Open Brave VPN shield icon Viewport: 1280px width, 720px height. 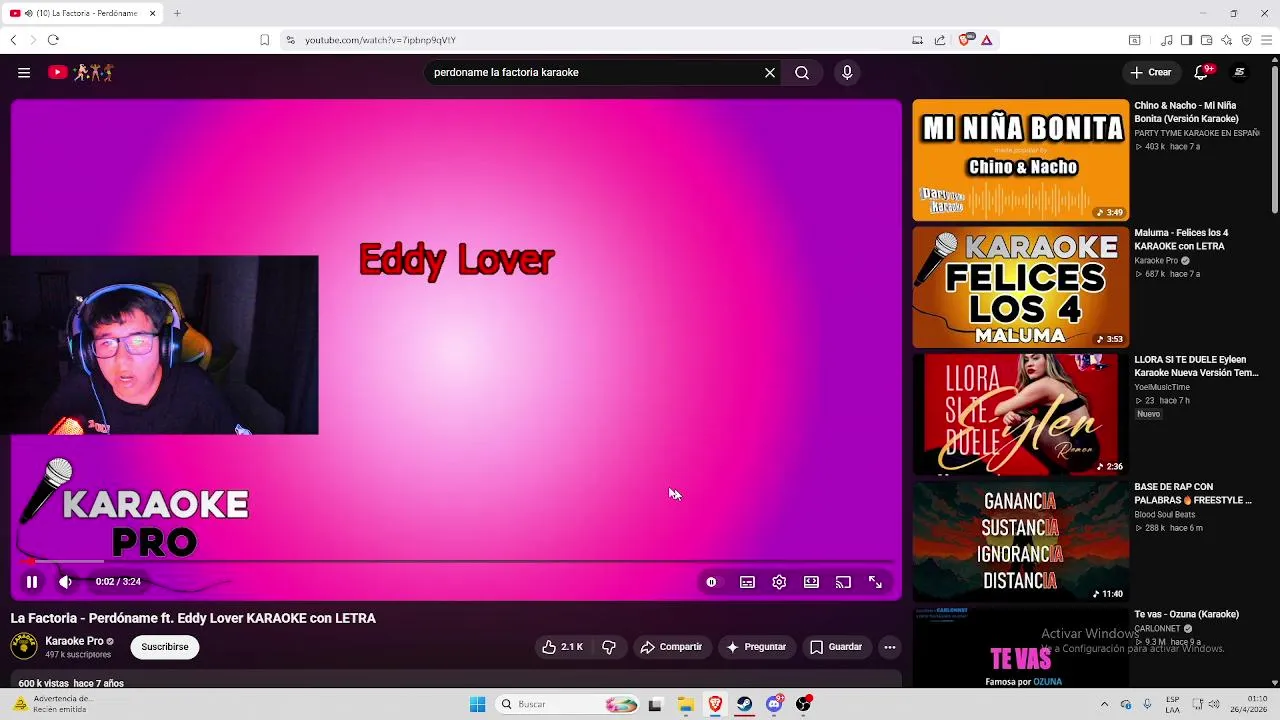pos(1246,40)
